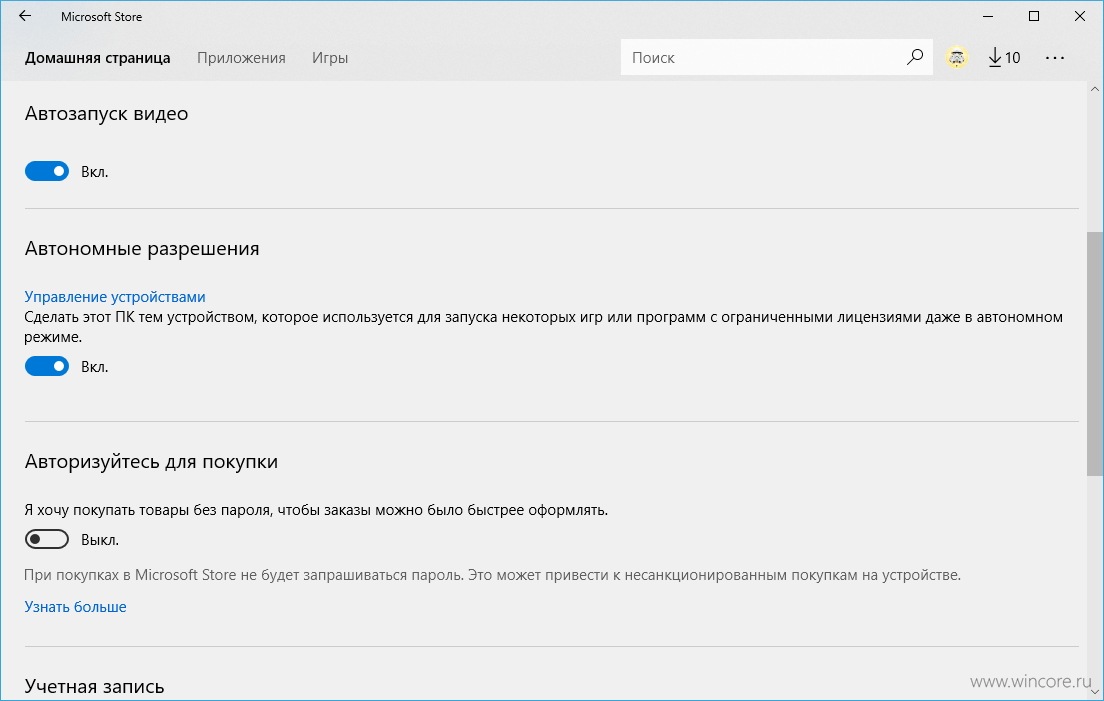This screenshot has width=1104, height=701.
Task: Click the scrollbar up arrow
Action: coord(1095,89)
